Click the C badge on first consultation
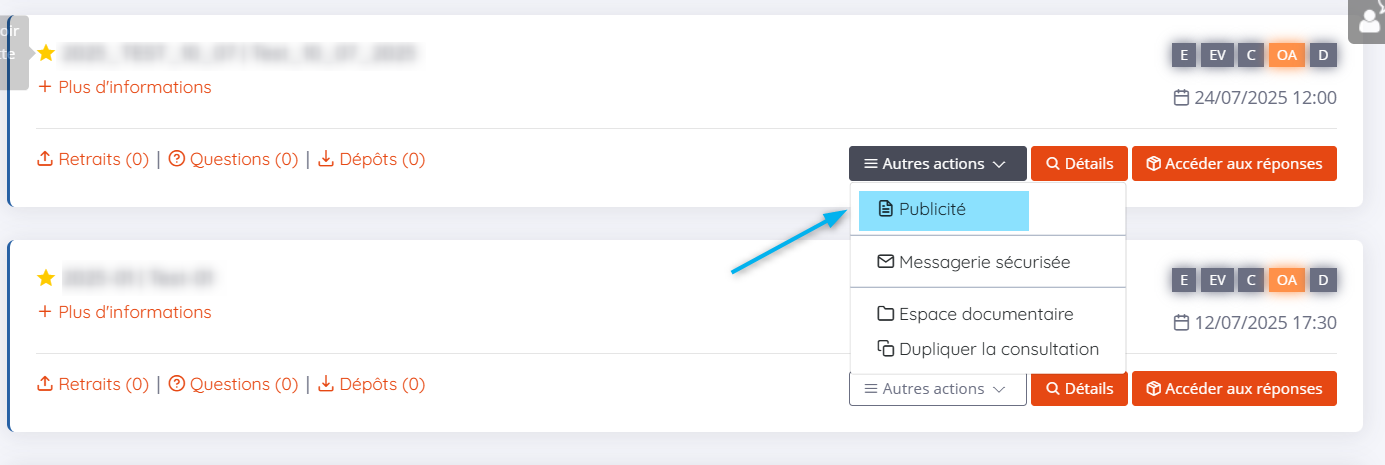This screenshot has width=1385, height=465. (1250, 55)
